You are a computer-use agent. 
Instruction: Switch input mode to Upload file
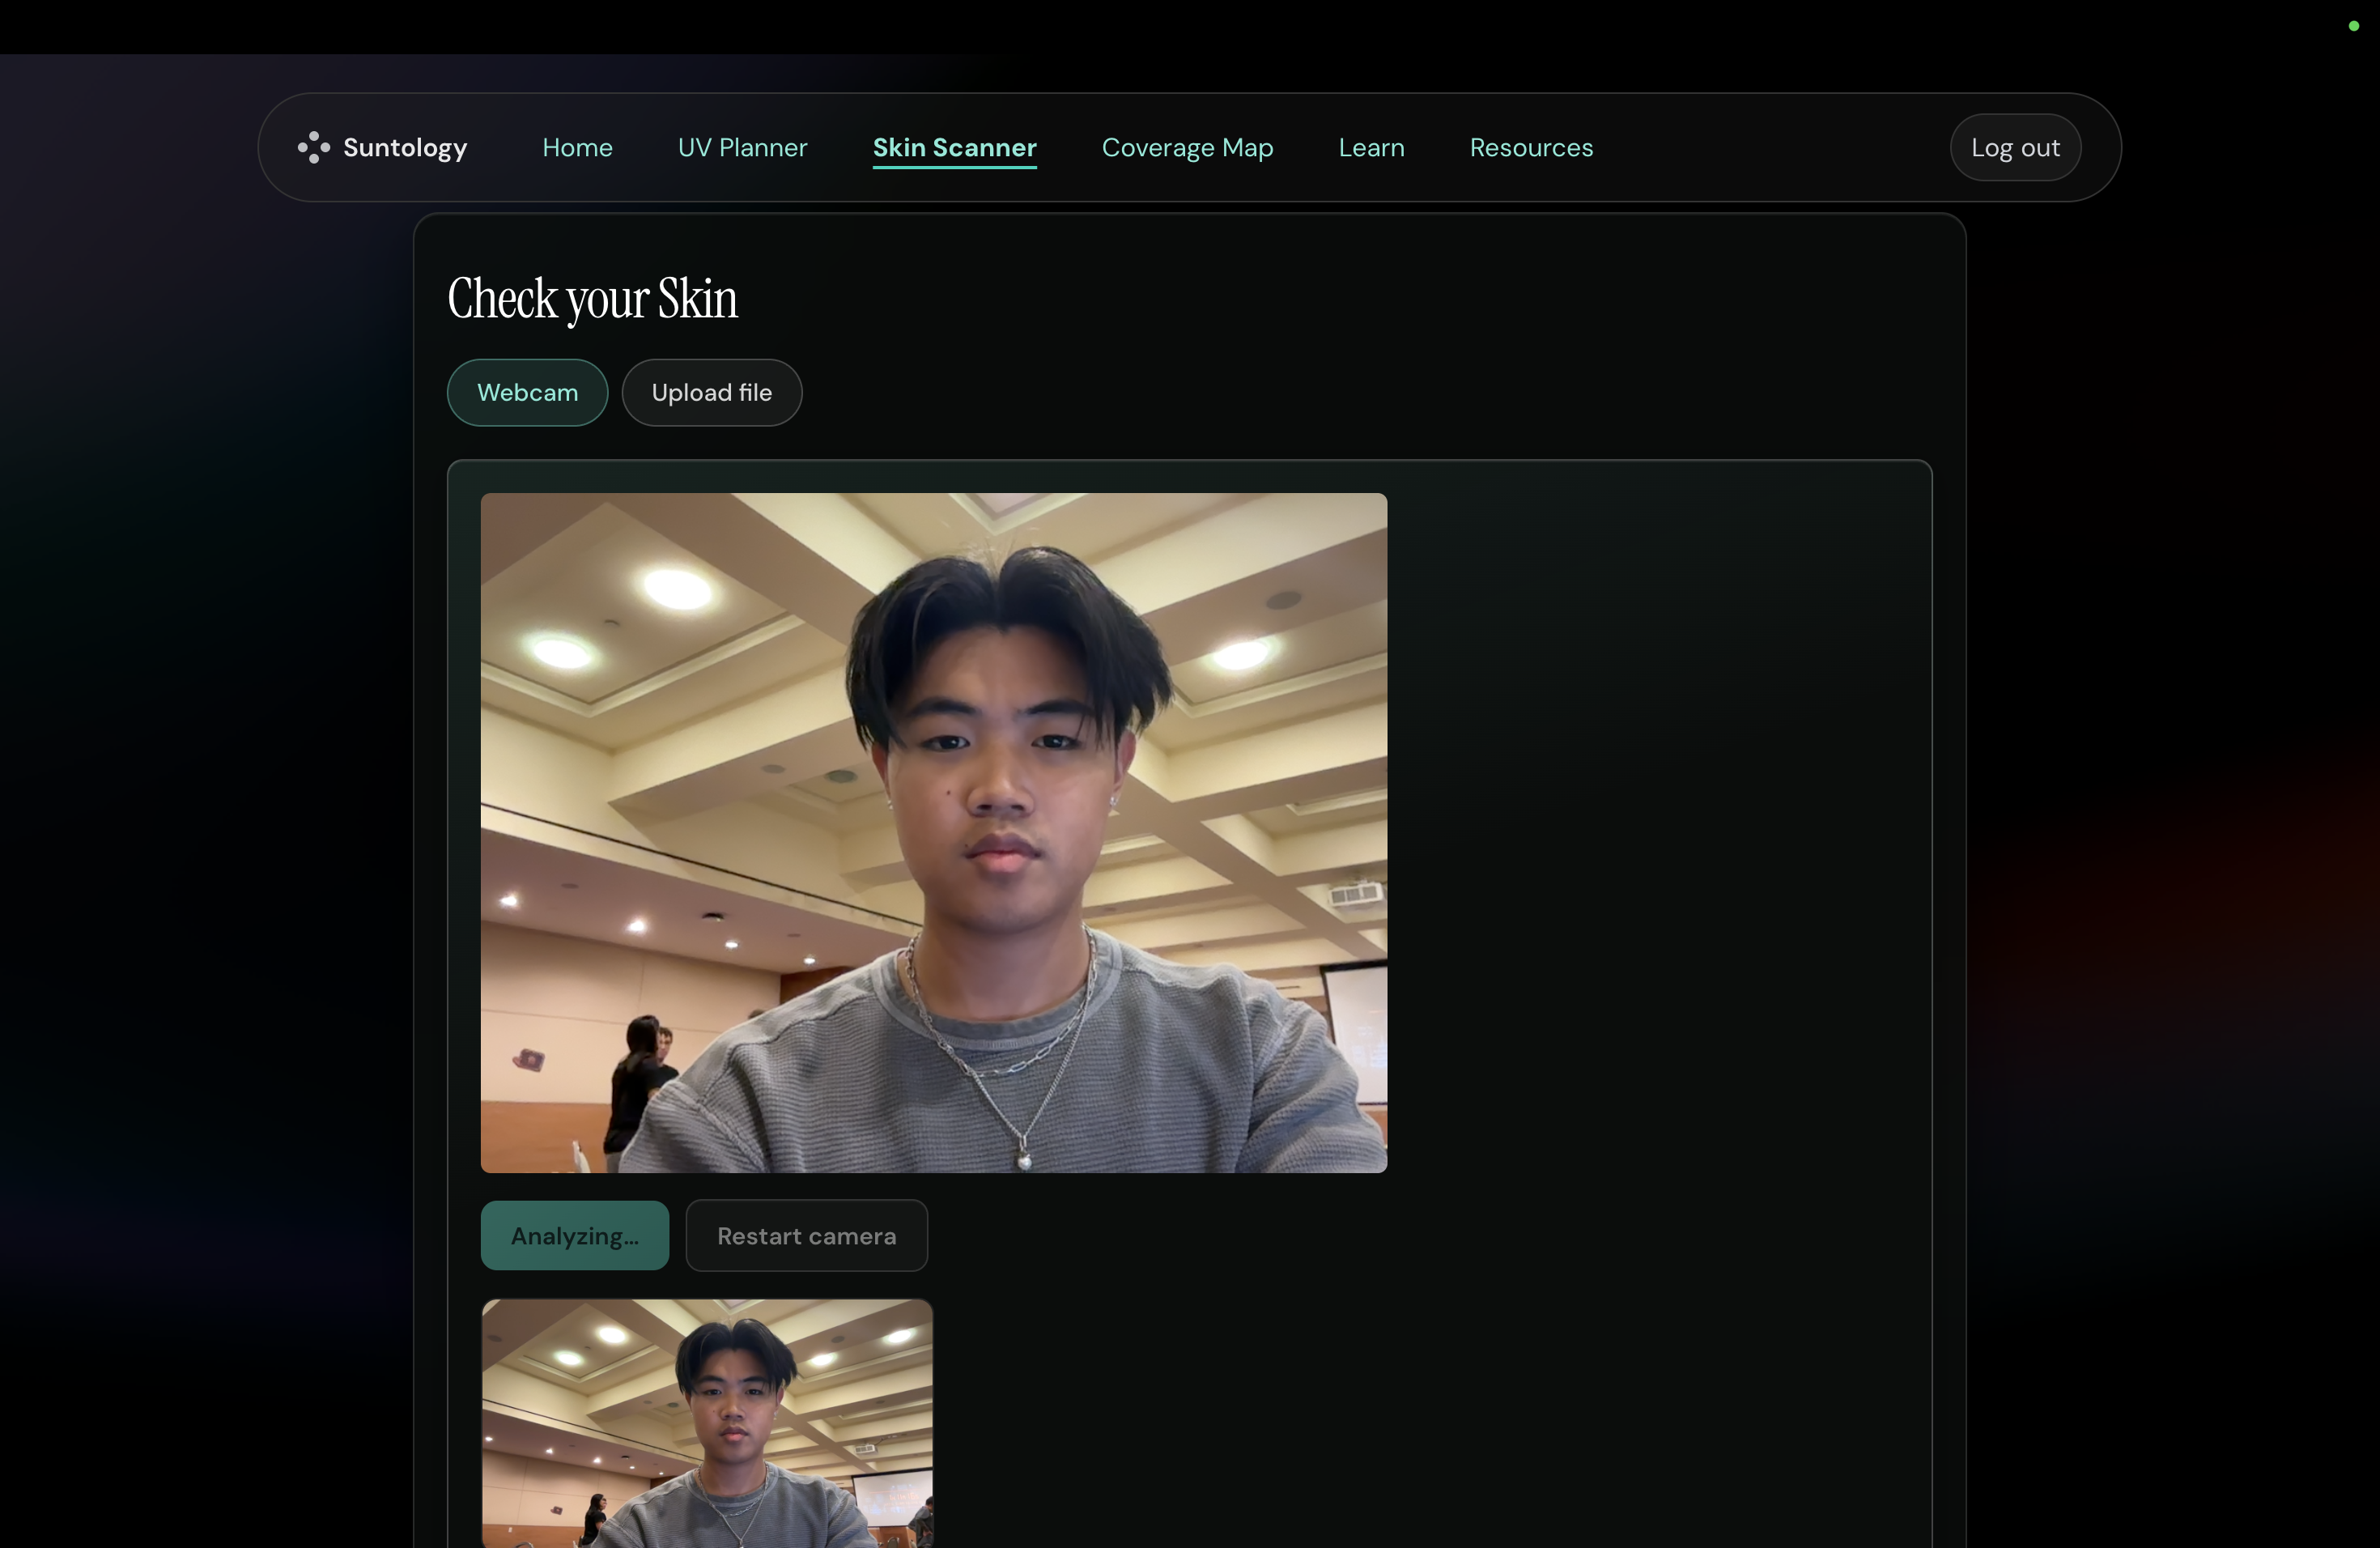point(711,392)
